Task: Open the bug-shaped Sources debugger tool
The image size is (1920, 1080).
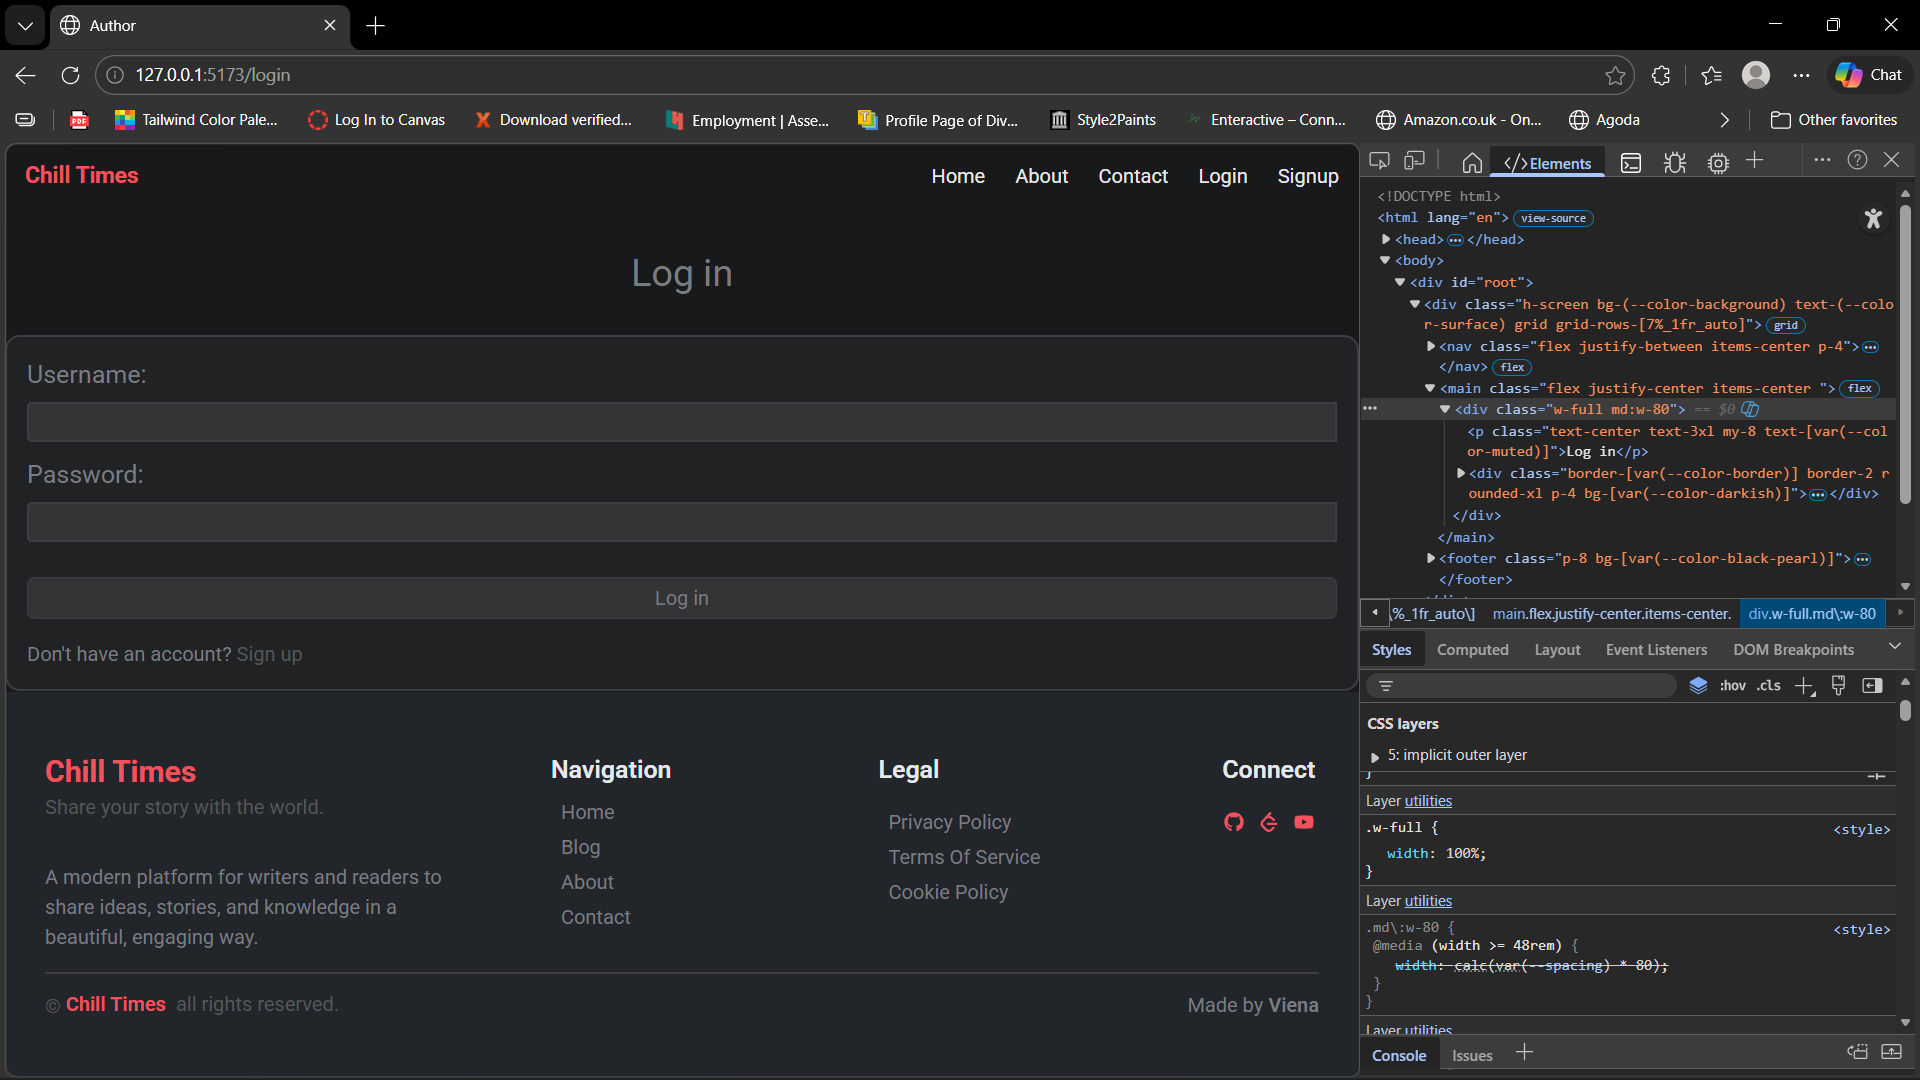Action: pyautogui.click(x=1675, y=163)
